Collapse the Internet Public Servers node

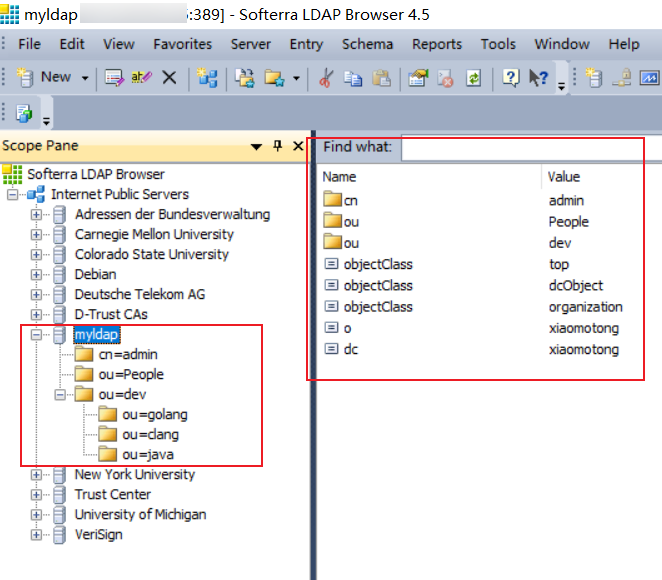tap(13, 195)
